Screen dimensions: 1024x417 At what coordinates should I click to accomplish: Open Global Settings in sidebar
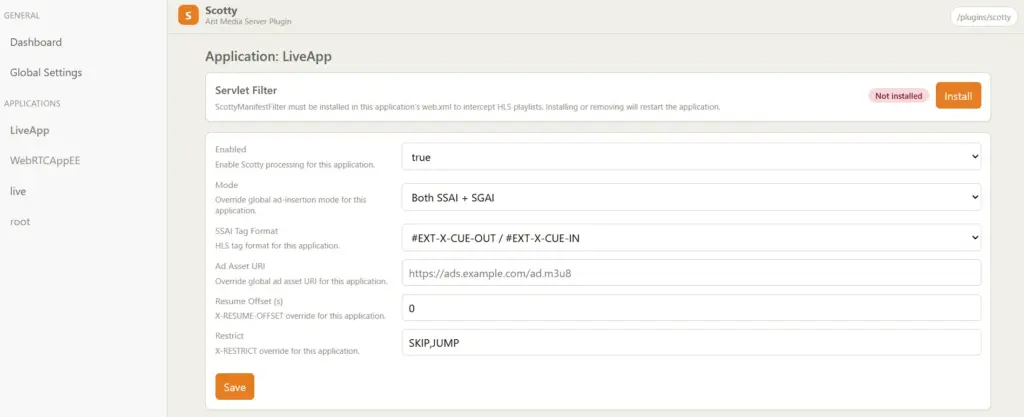(46, 72)
